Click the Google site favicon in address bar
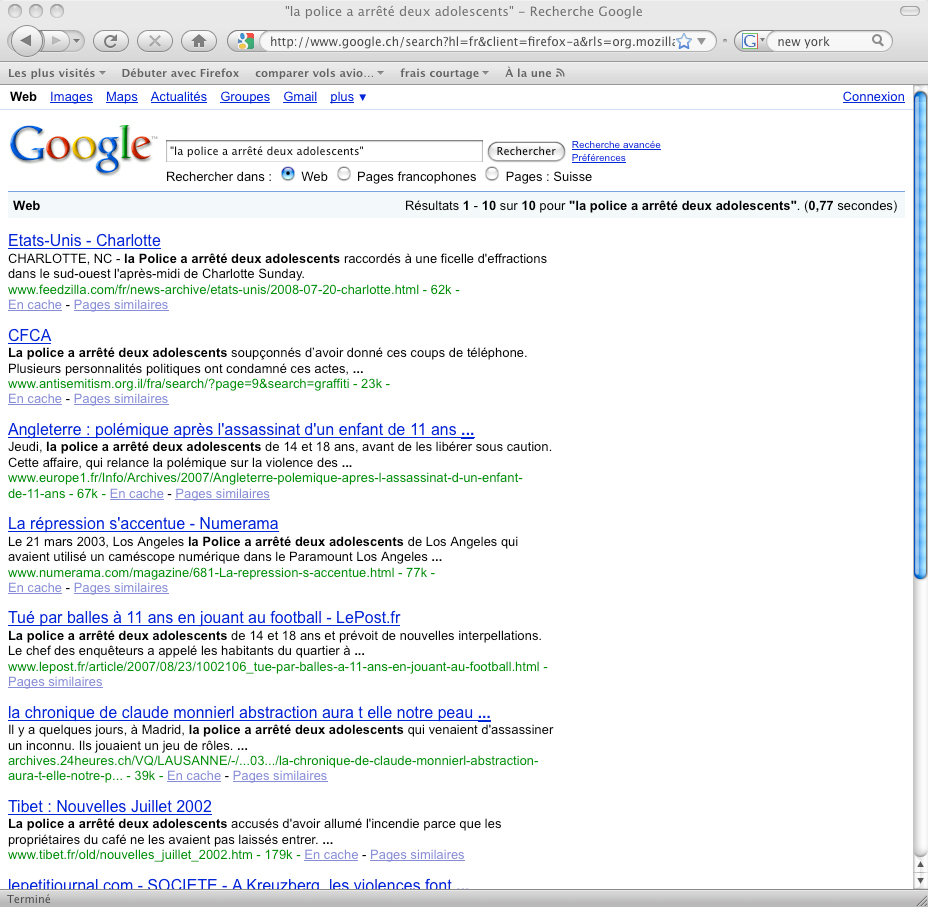This screenshot has height=907, width=928. coord(245,41)
